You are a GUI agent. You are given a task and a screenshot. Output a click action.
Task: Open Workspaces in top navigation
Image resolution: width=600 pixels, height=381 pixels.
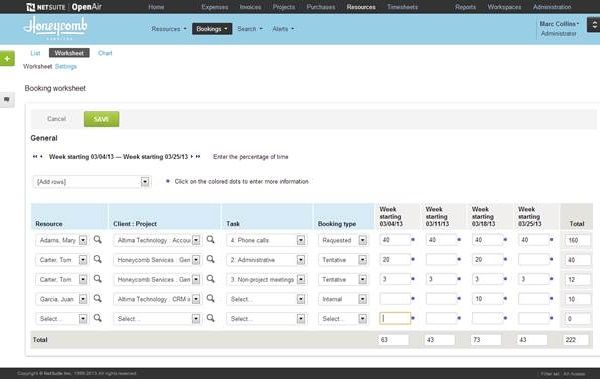point(504,7)
